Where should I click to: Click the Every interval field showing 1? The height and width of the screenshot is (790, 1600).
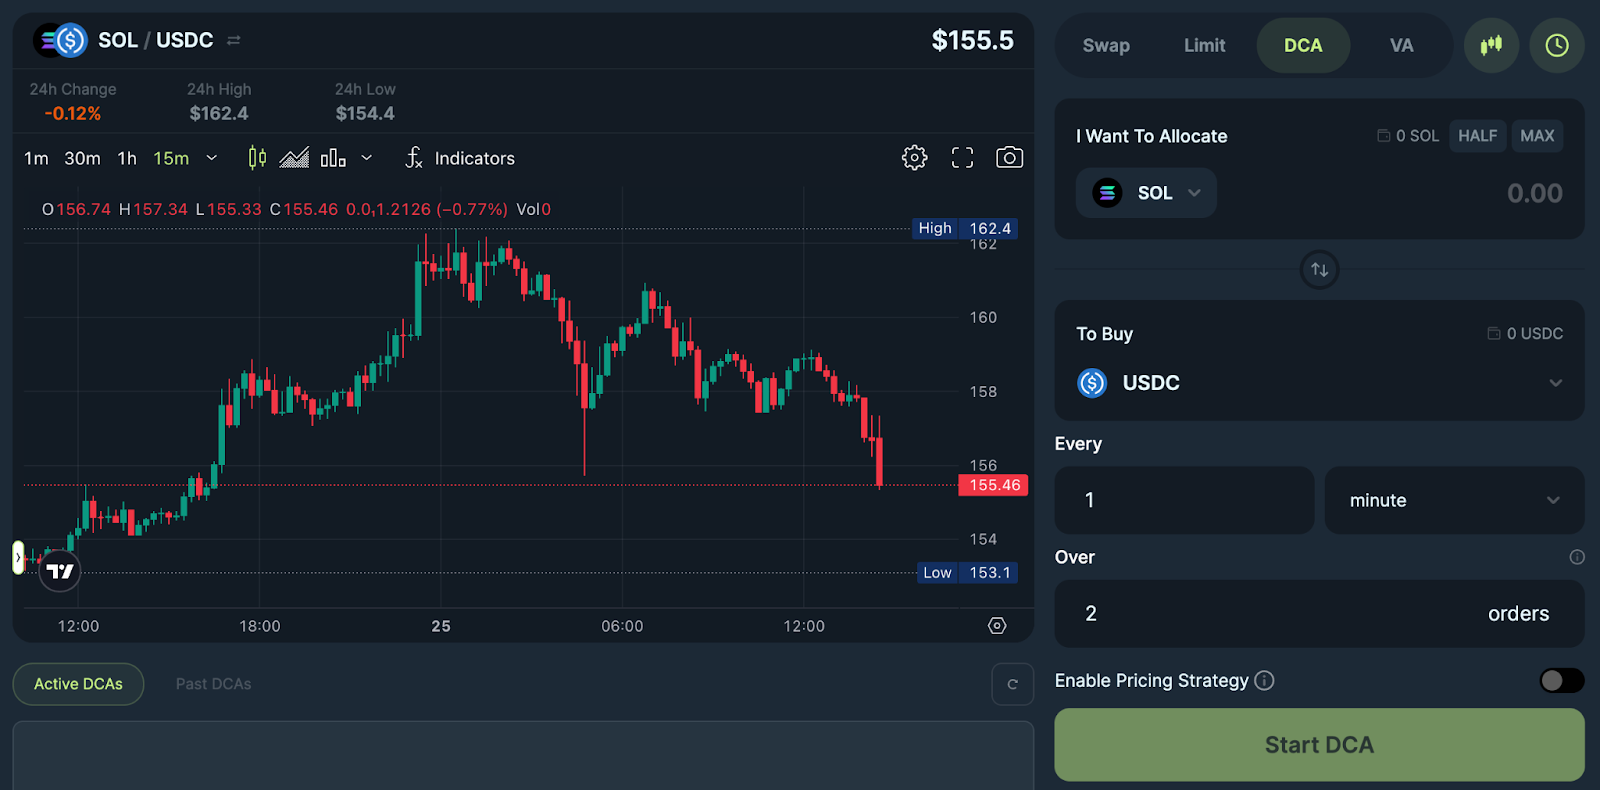click(x=1184, y=500)
